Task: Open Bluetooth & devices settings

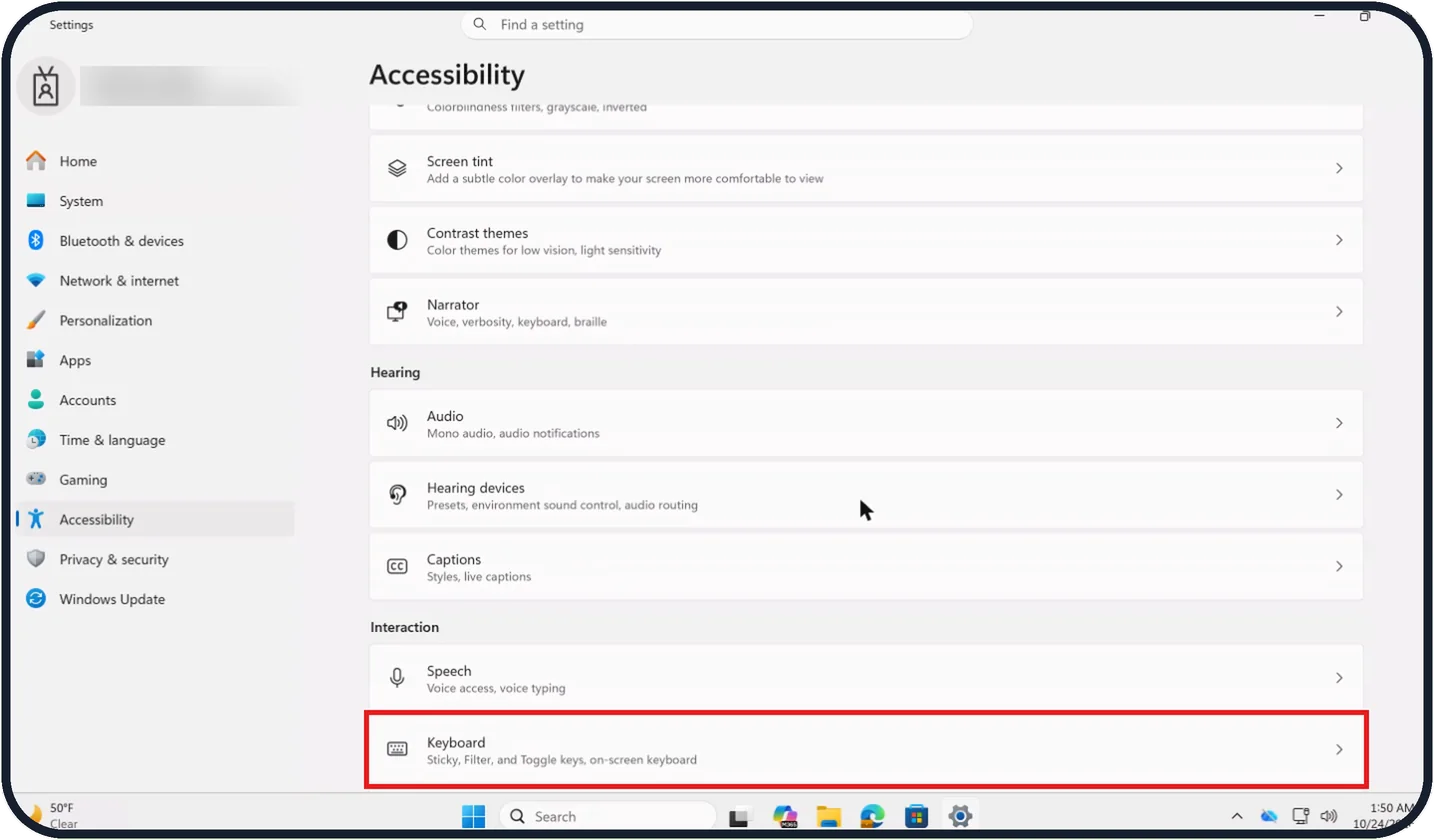Action: [x=155, y=241]
